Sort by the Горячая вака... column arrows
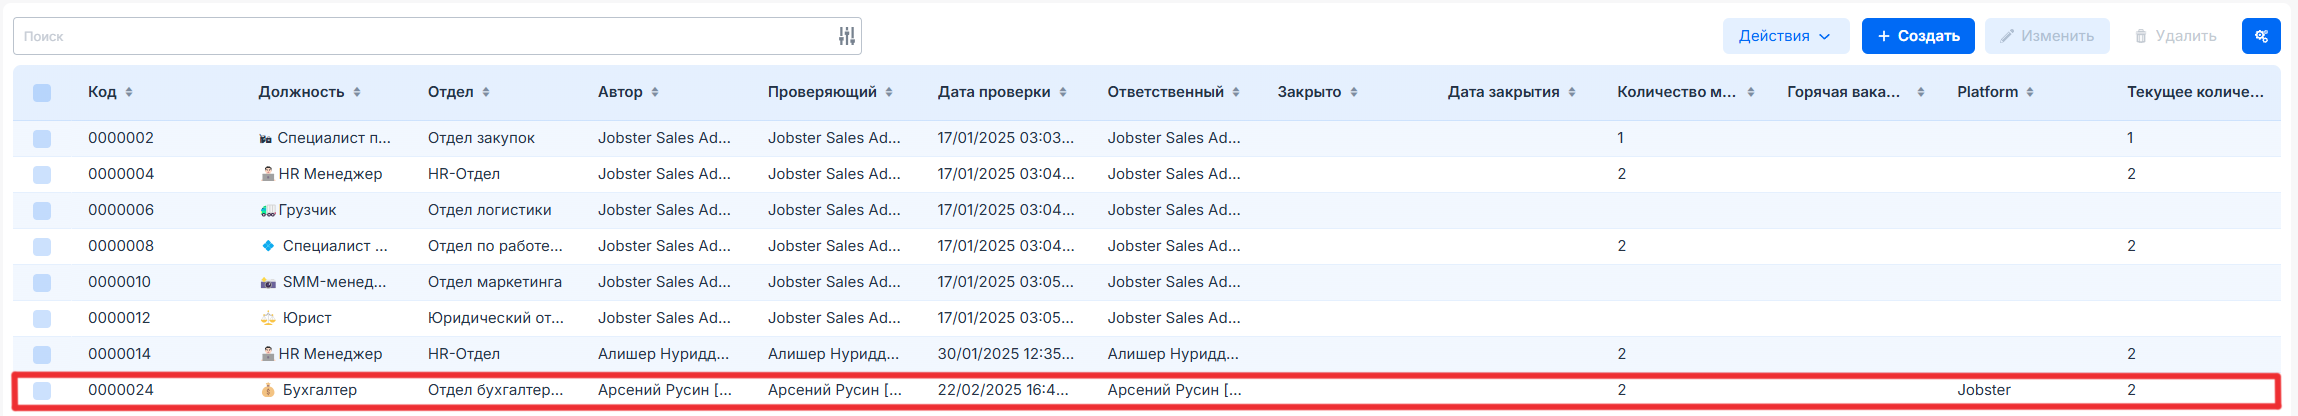The height and width of the screenshot is (416, 2298). point(1921,92)
